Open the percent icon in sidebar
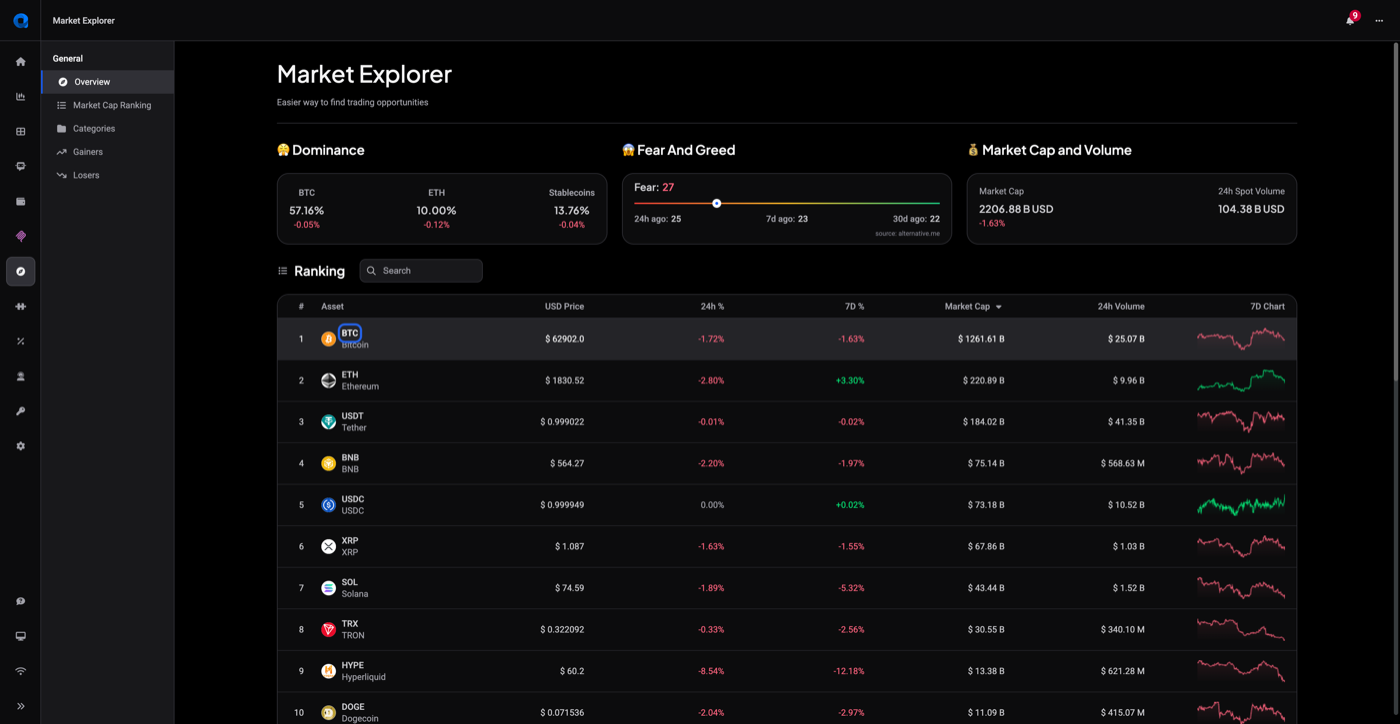Image resolution: width=1400 pixels, height=724 pixels. coord(20,342)
